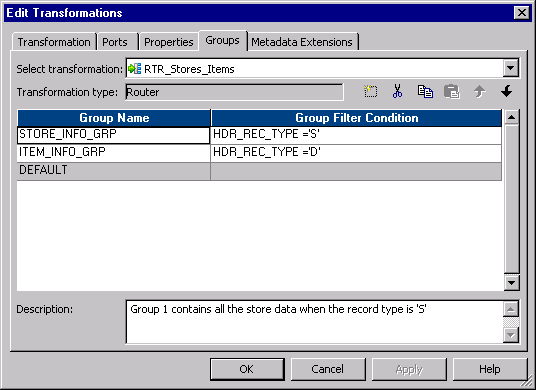Switch to the Transformation tab
The width and height of the screenshot is (536, 390).
tap(54, 42)
